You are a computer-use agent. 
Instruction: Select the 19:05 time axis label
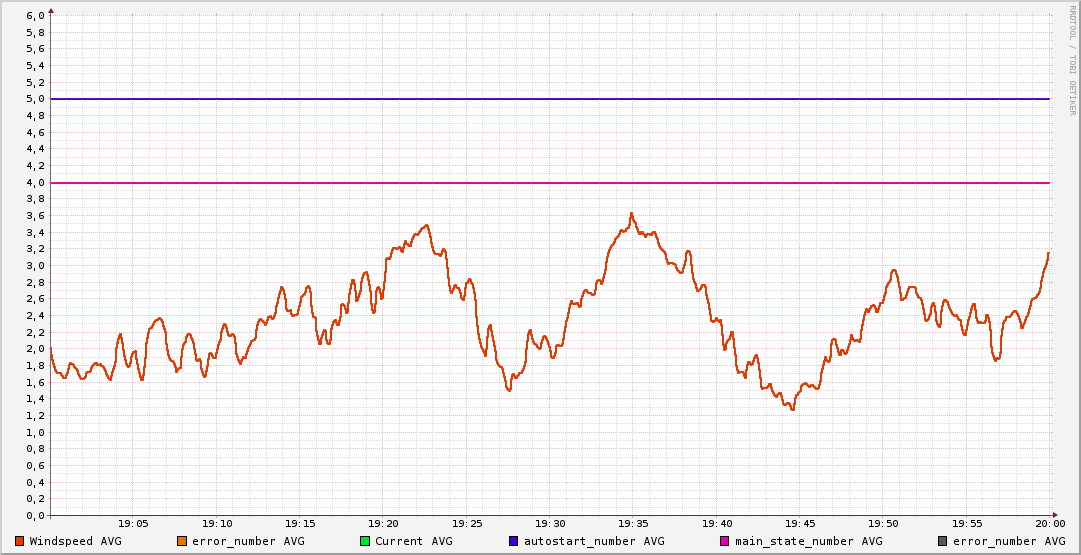pyautogui.click(x=134, y=523)
